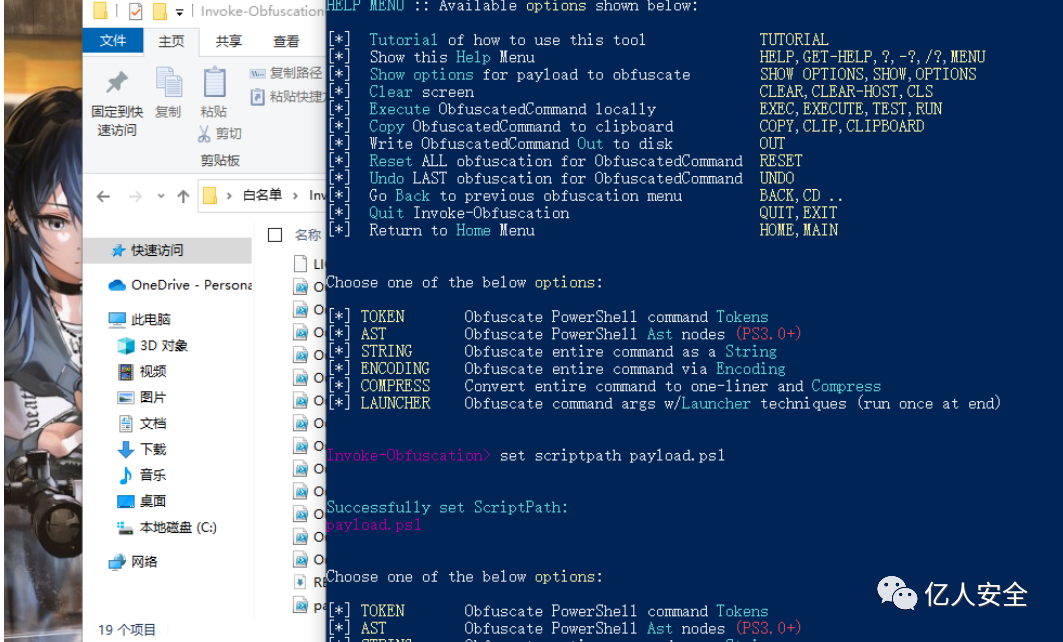Click 'RESET' in help command column
This screenshot has height=642, width=1063.
(x=781, y=161)
